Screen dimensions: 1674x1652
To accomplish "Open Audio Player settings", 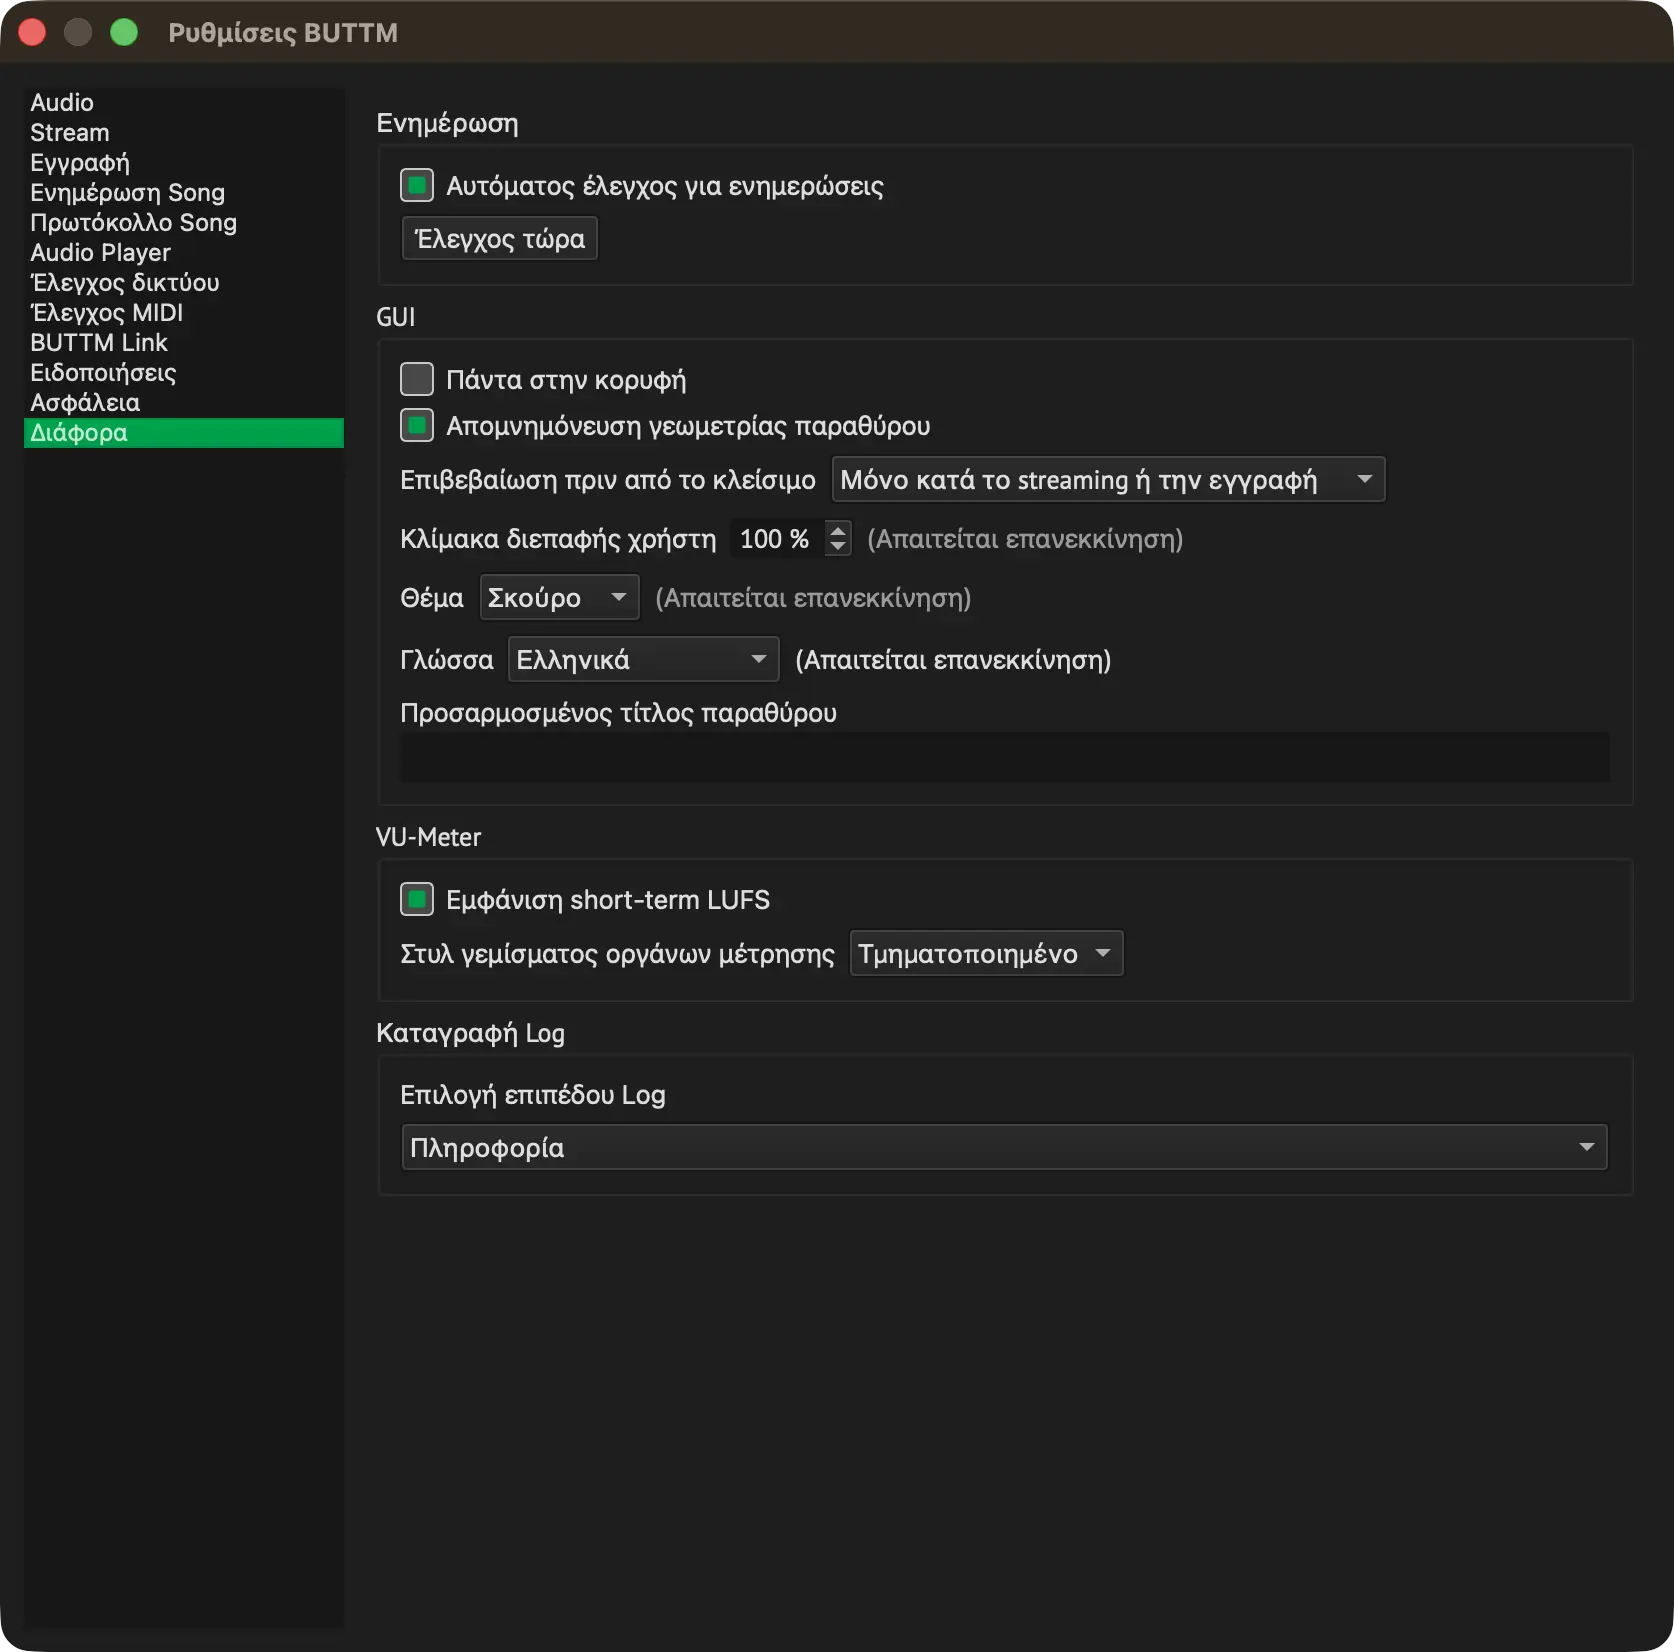I will coord(184,253).
